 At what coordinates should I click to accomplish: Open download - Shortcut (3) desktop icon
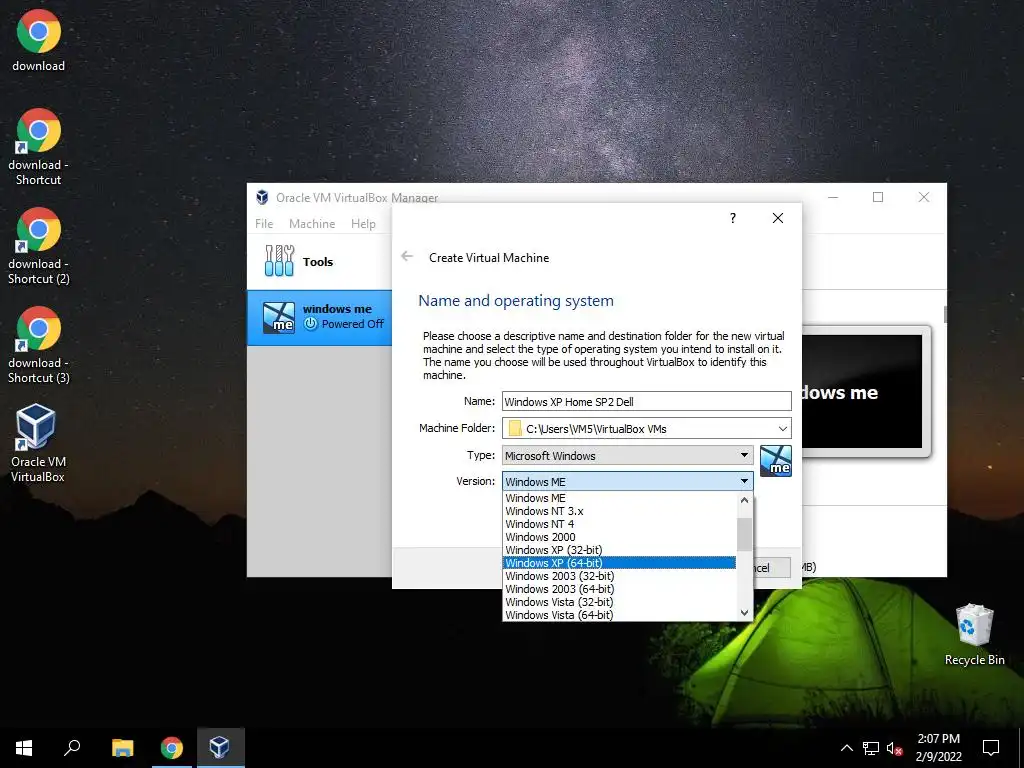click(39, 345)
